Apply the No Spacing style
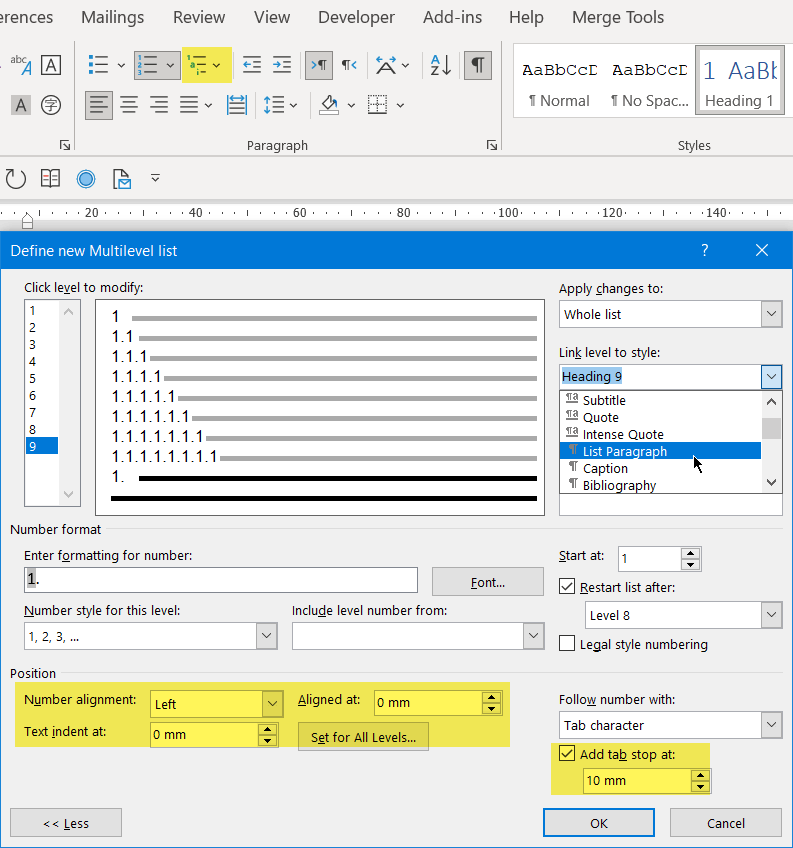 pyautogui.click(x=649, y=81)
